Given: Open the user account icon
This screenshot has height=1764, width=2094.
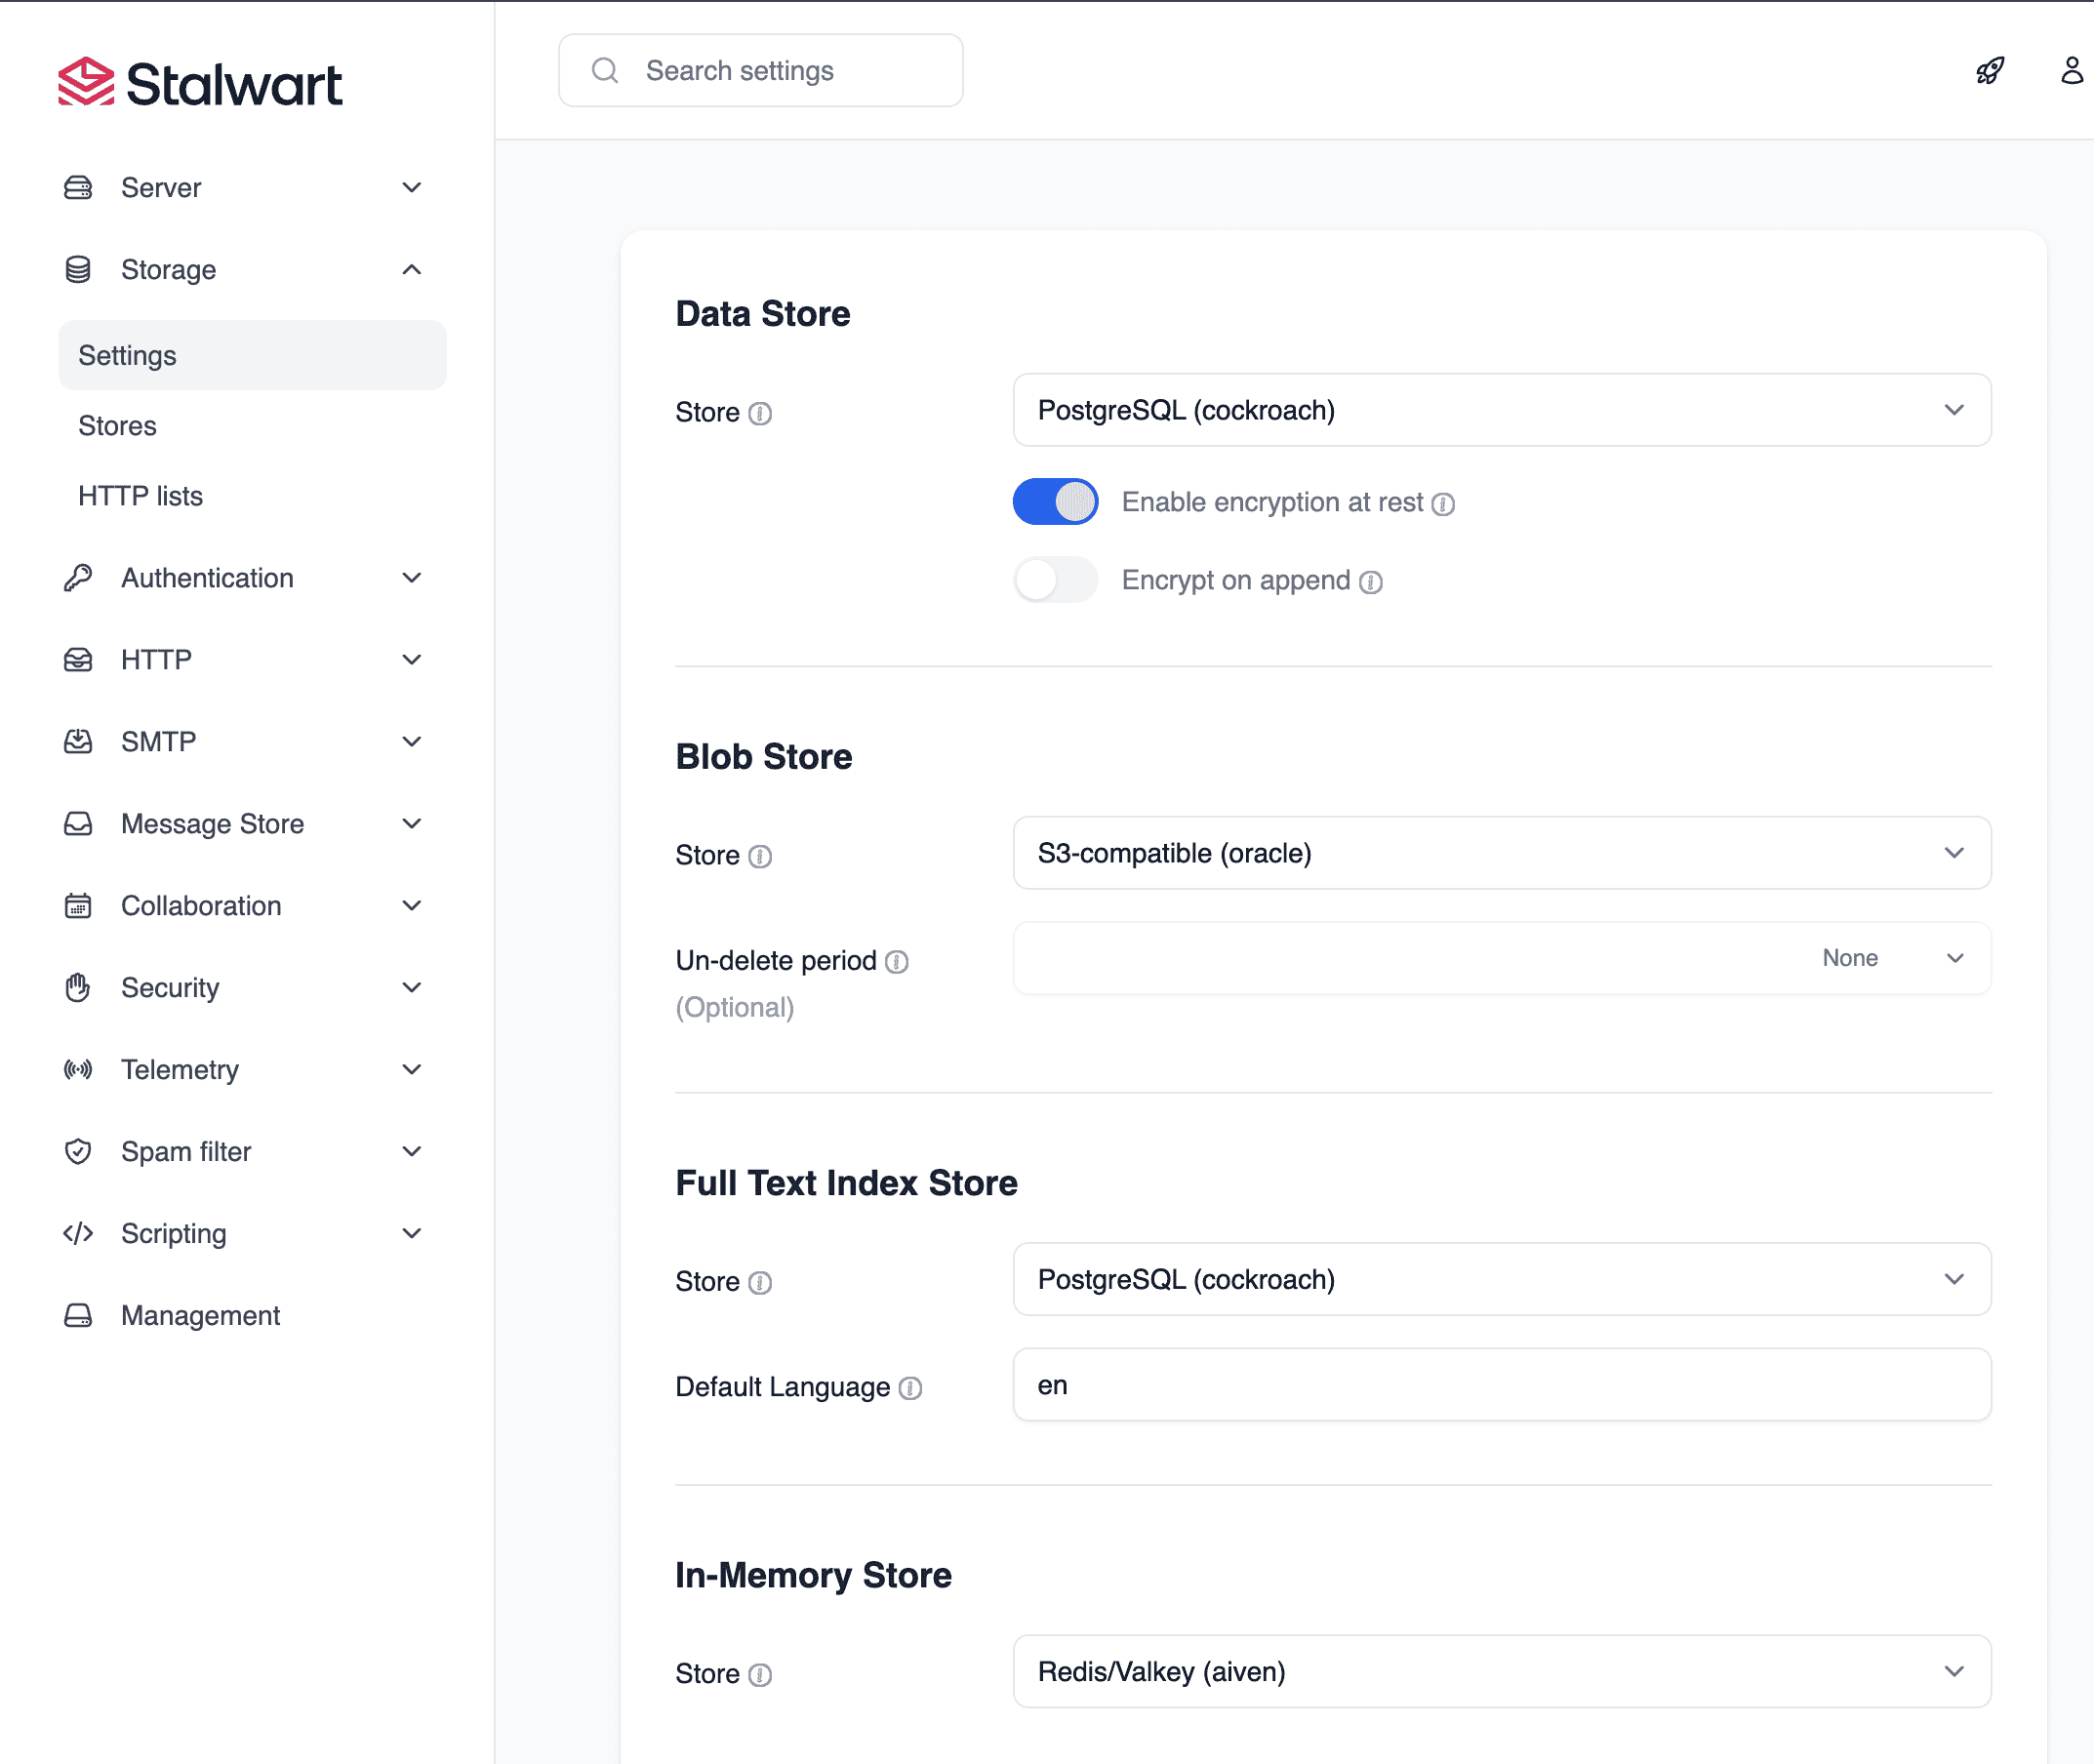Looking at the screenshot, I should (2069, 70).
